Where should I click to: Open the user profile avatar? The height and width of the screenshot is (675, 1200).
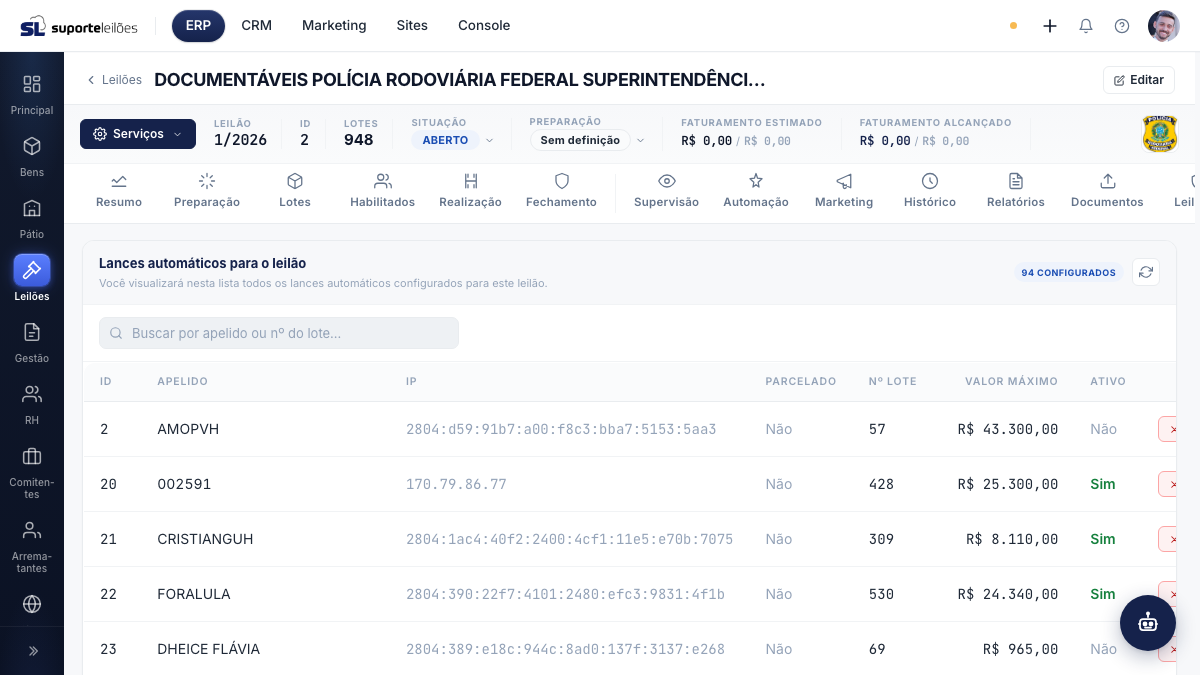click(1164, 26)
